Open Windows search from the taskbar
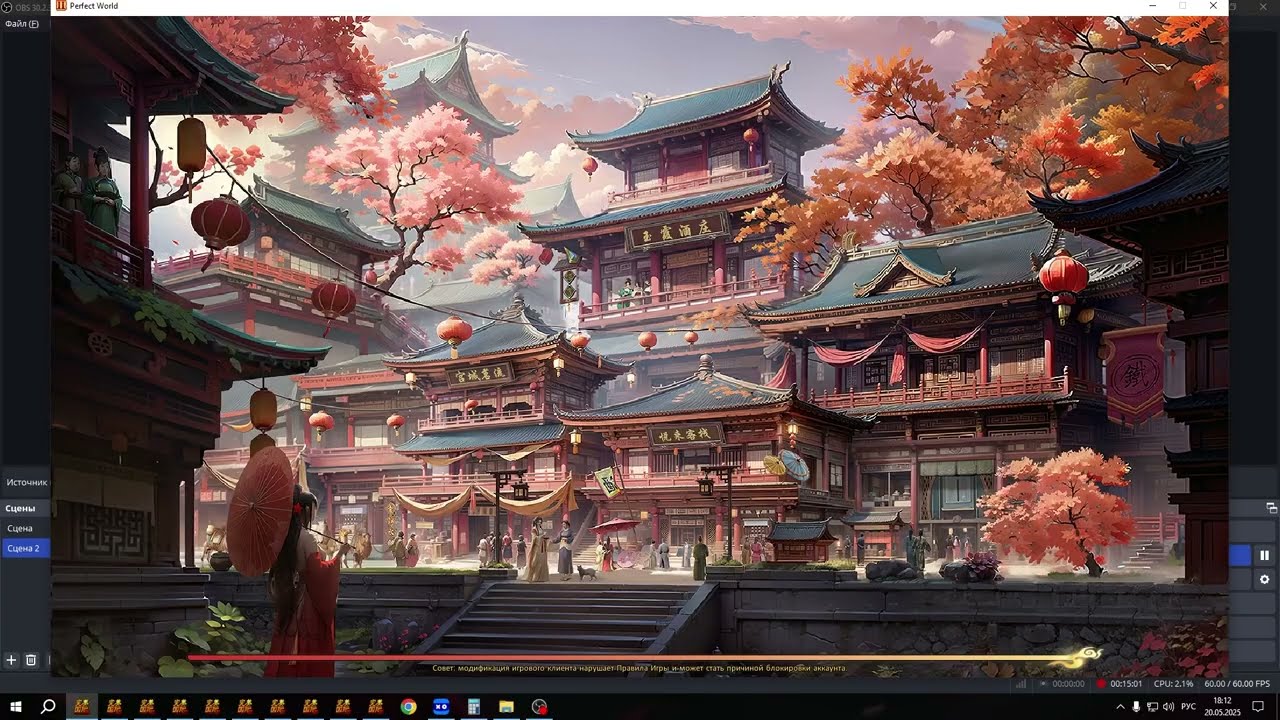This screenshot has width=1280, height=720. point(48,707)
